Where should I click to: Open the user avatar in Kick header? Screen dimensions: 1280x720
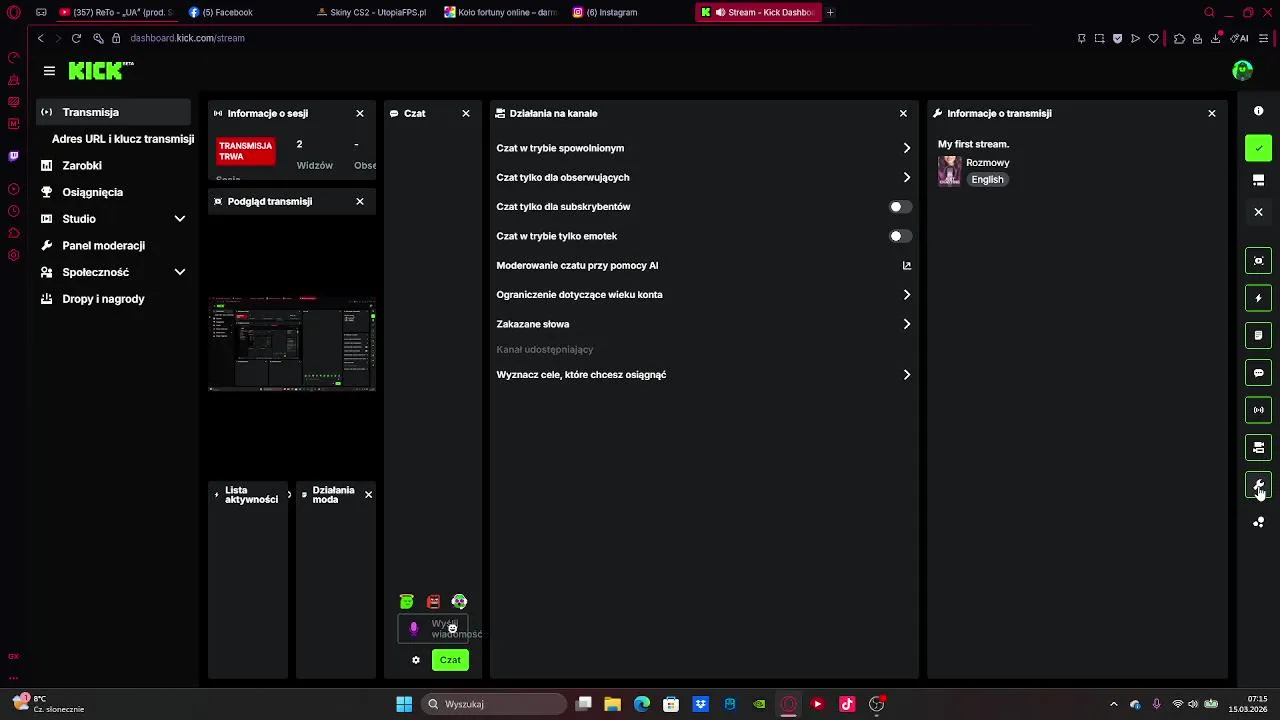tap(1242, 70)
